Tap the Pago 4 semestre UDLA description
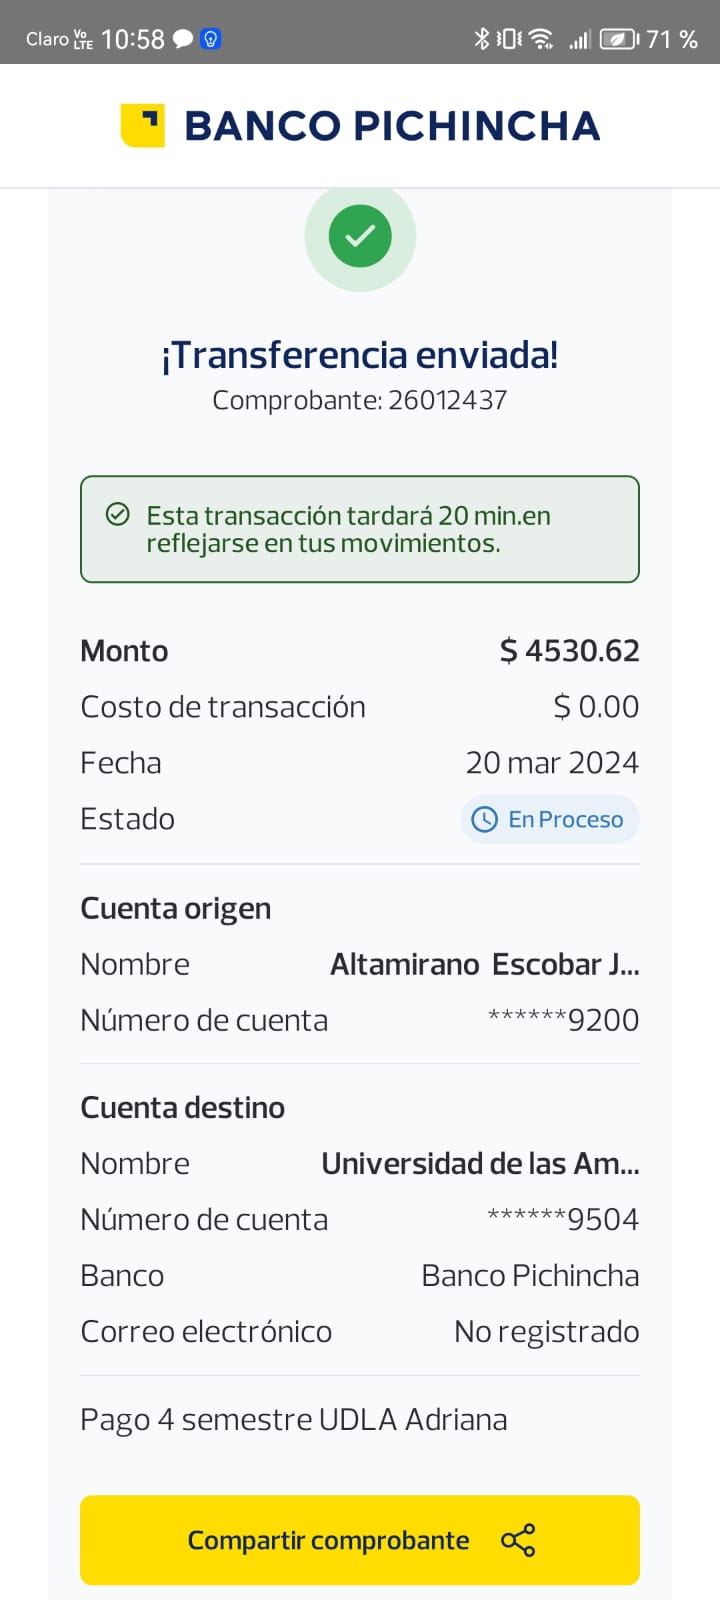 pyautogui.click(x=294, y=1419)
